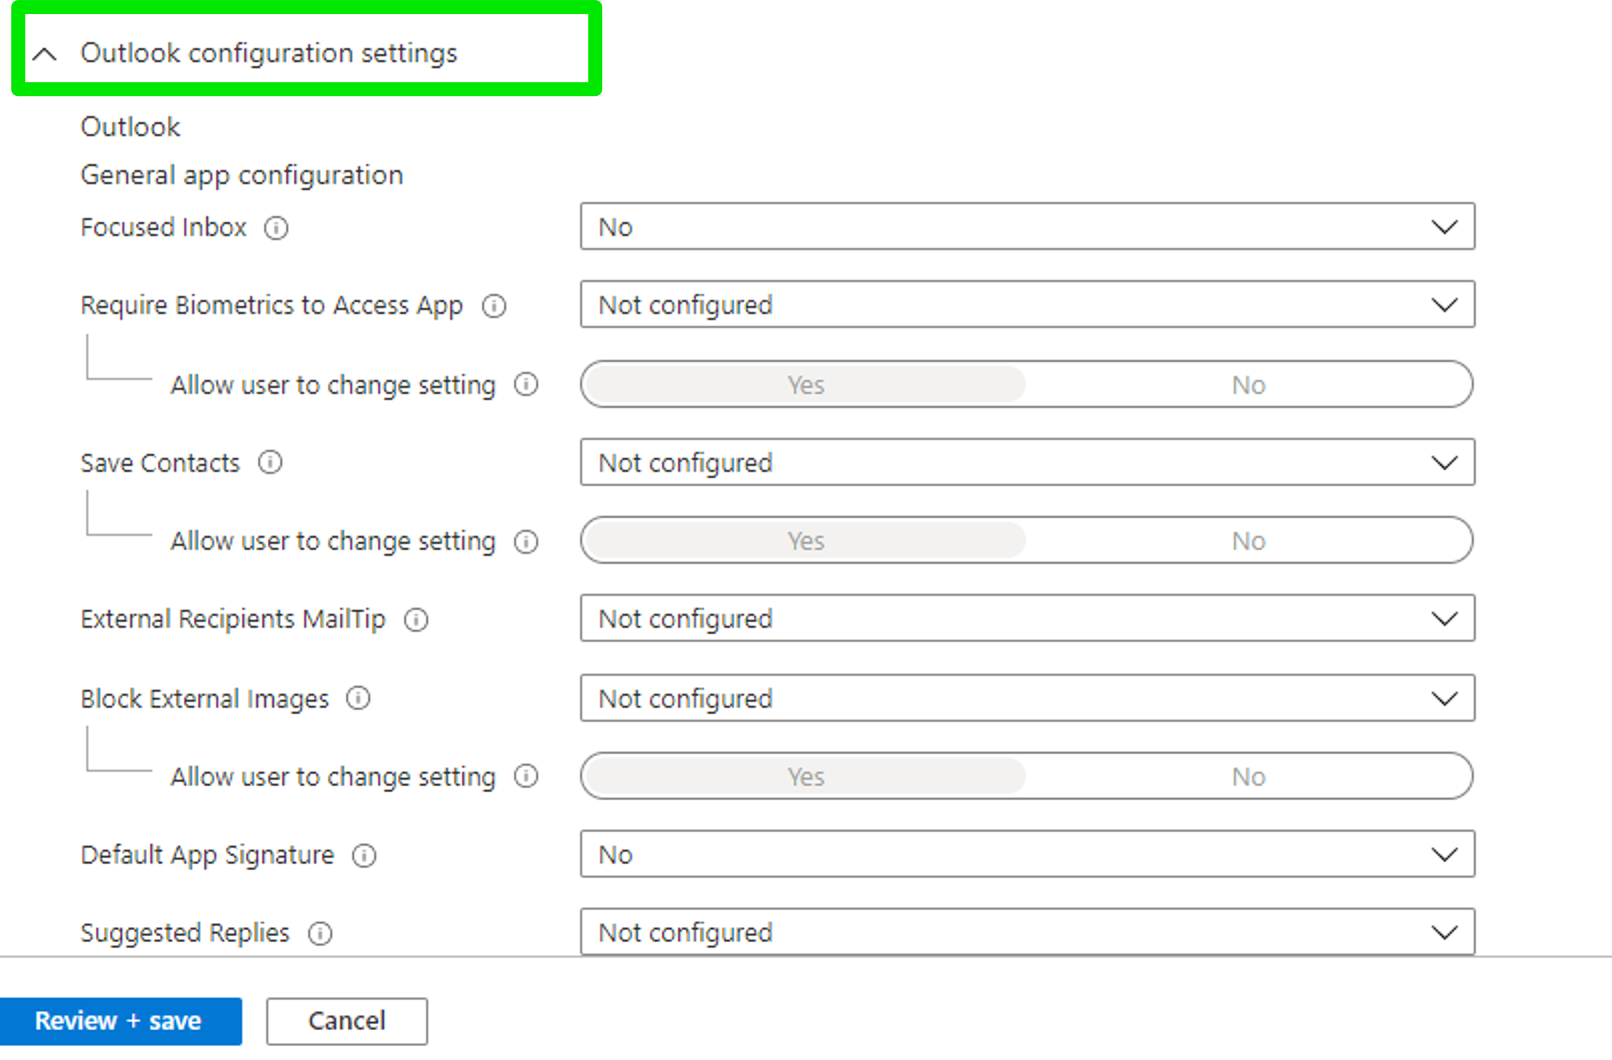Open the Focused Inbox dropdown

pyautogui.click(x=1027, y=227)
